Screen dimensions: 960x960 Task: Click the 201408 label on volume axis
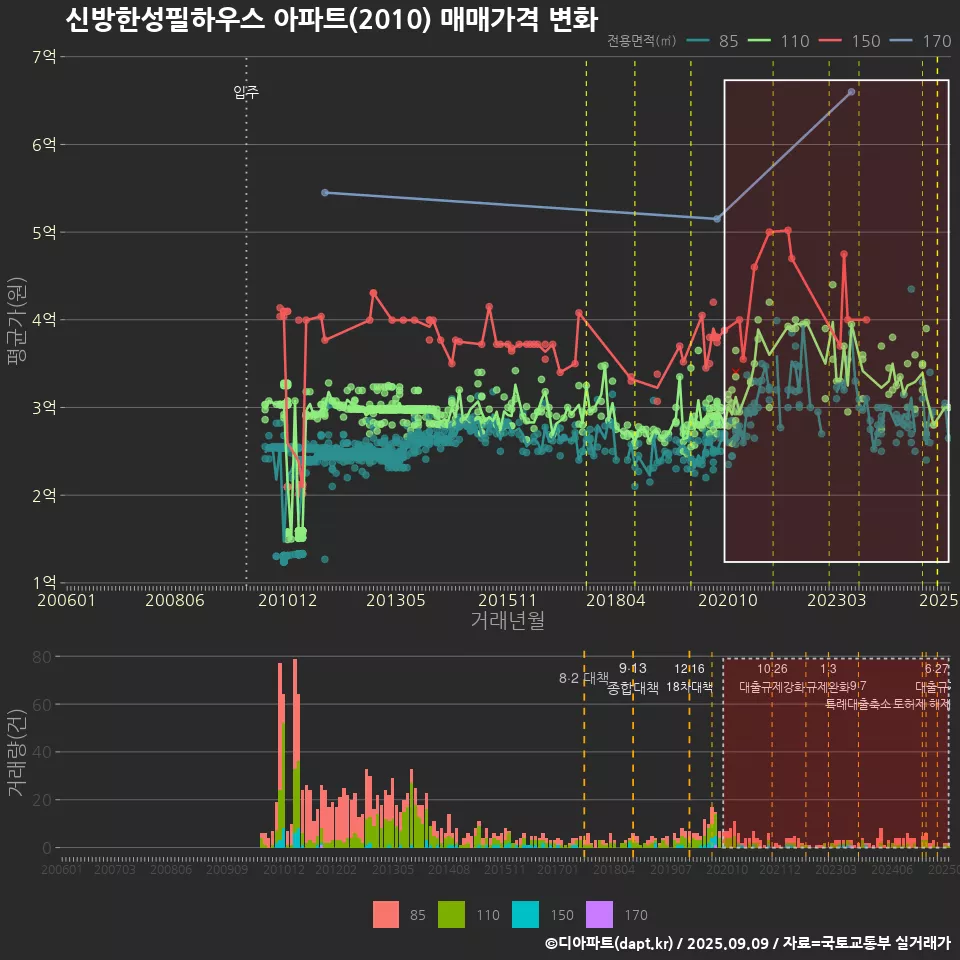coord(449,869)
